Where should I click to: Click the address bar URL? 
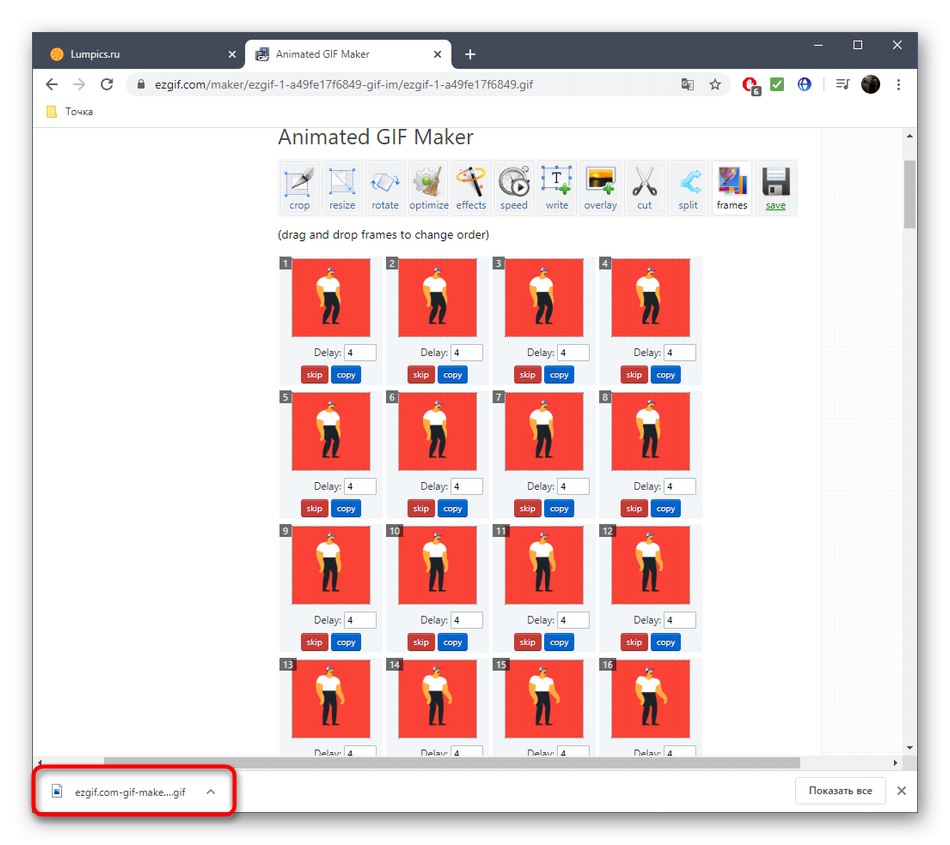[x=344, y=85]
